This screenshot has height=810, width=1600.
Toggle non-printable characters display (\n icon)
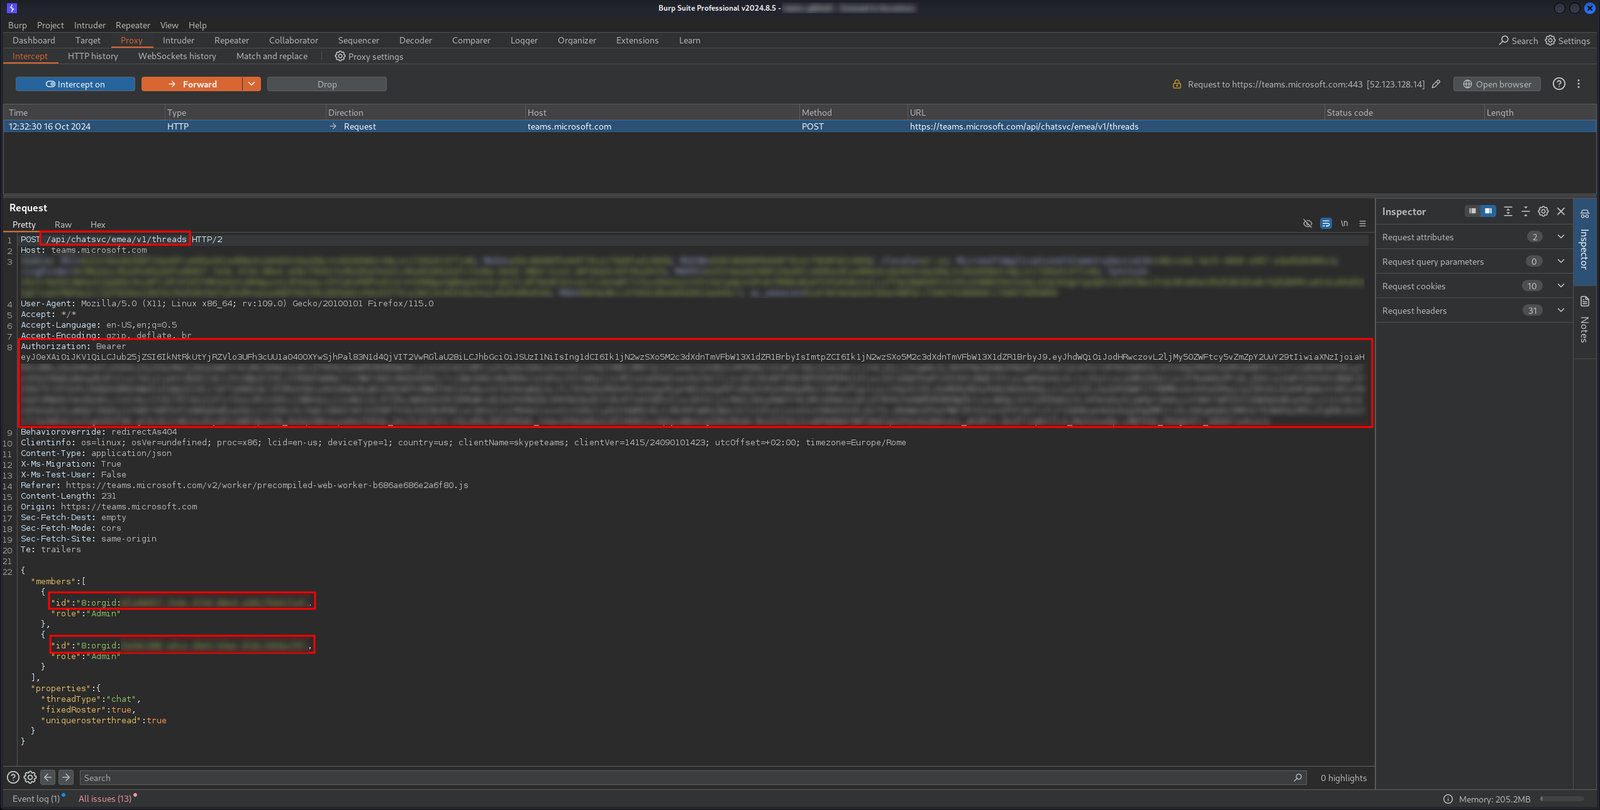coord(1344,224)
